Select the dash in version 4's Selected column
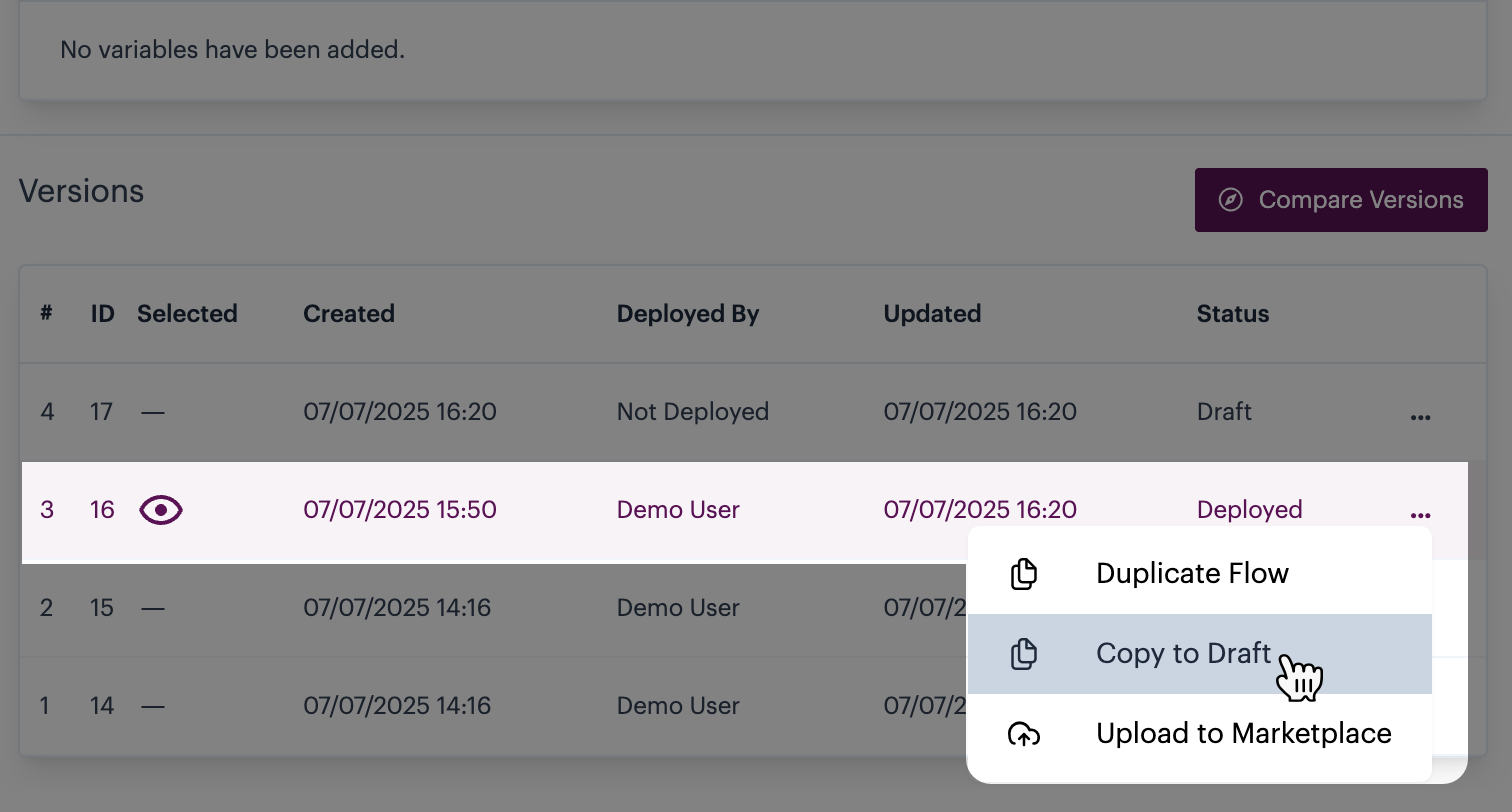Image resolution: width=1512 pixels, height=812 pixels. click(x=152, y=412)
